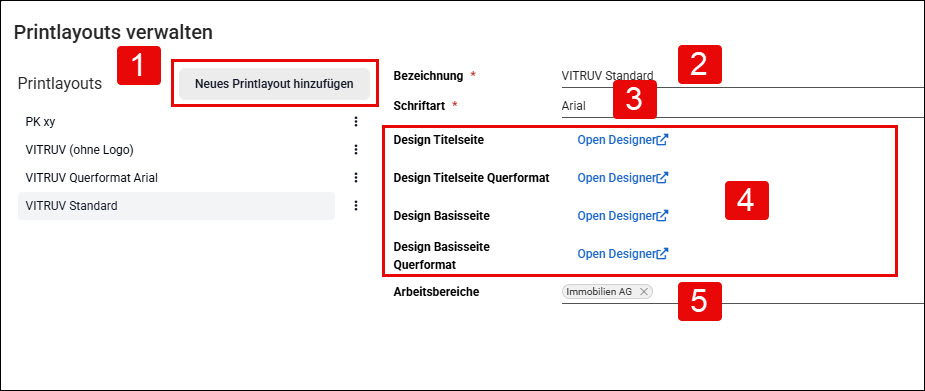Select PK xy in Printlayouts list
The height and width of the screenshot is (391, 925).
coord(176,121)
